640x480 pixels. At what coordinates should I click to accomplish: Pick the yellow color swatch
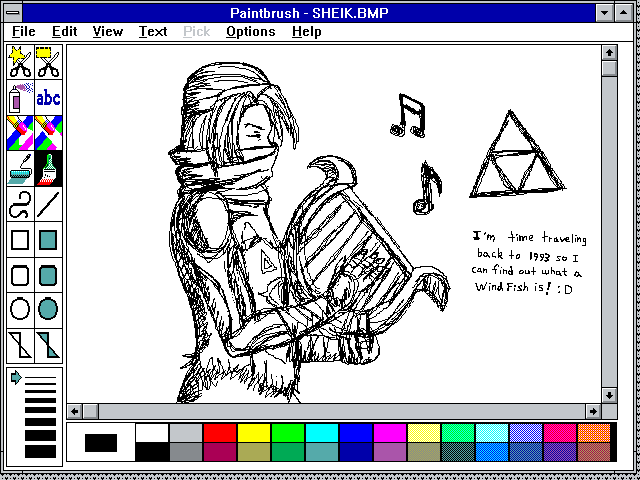254,433
